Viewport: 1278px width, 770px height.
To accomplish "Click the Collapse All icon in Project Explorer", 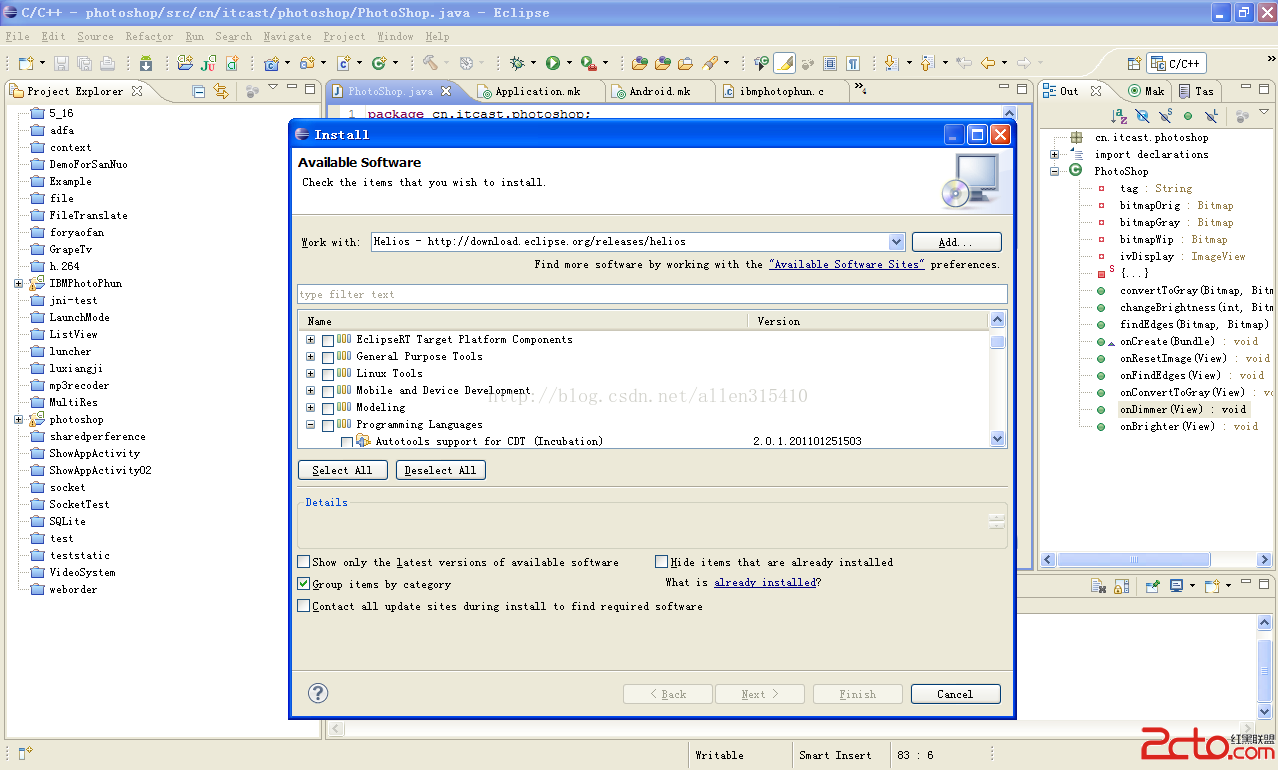I will (x=199, y=91).
